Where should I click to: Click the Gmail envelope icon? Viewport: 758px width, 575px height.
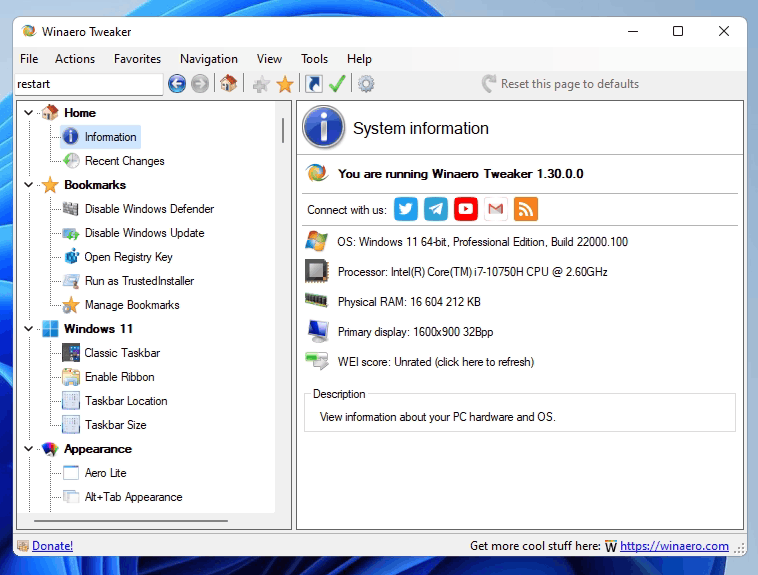point(496,209)
